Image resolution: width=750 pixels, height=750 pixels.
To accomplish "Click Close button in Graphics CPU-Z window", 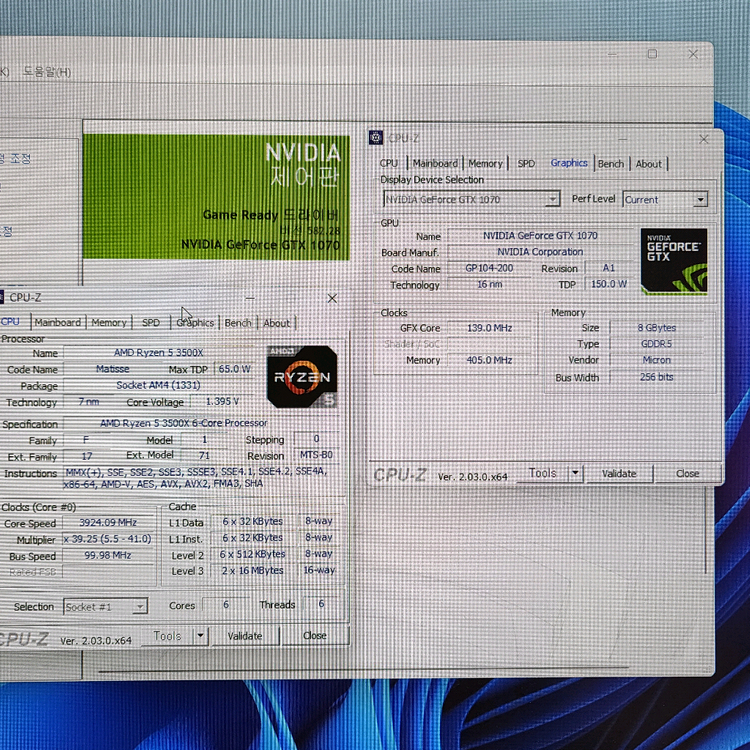I will tap(687, 473).
